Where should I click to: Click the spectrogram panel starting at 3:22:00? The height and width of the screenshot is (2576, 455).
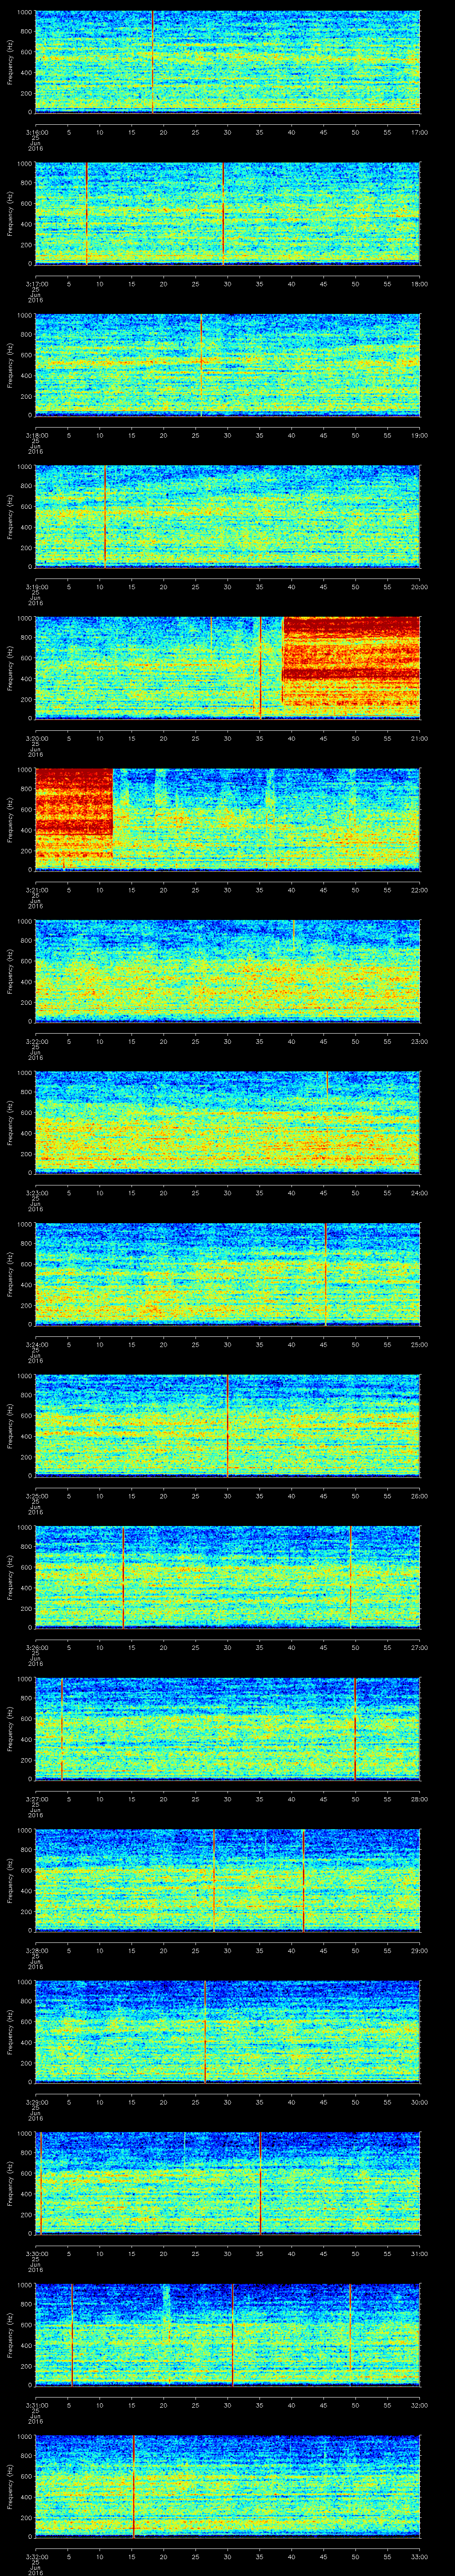(x=228, y=971)
